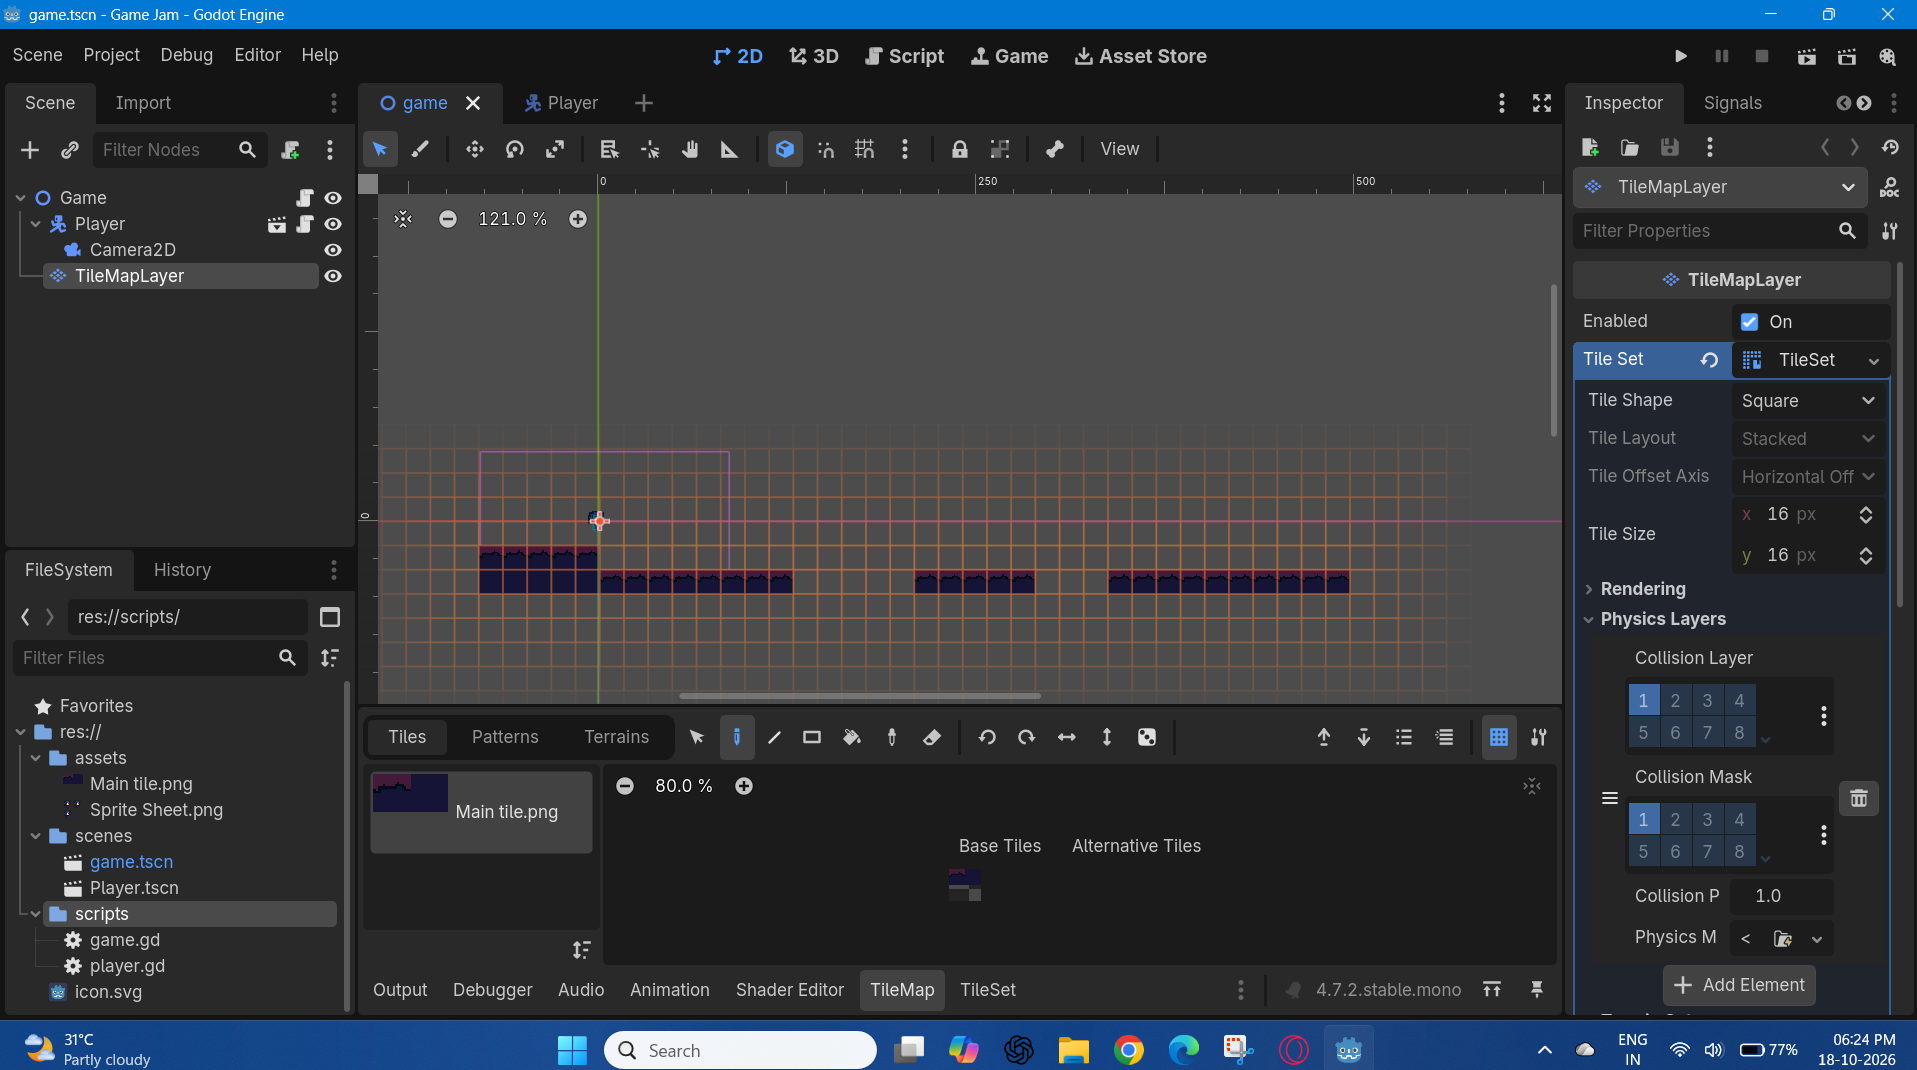Click the TileMap paint pencil tool
Screen dimensions: 1917x1070
(x=736, y=737)
